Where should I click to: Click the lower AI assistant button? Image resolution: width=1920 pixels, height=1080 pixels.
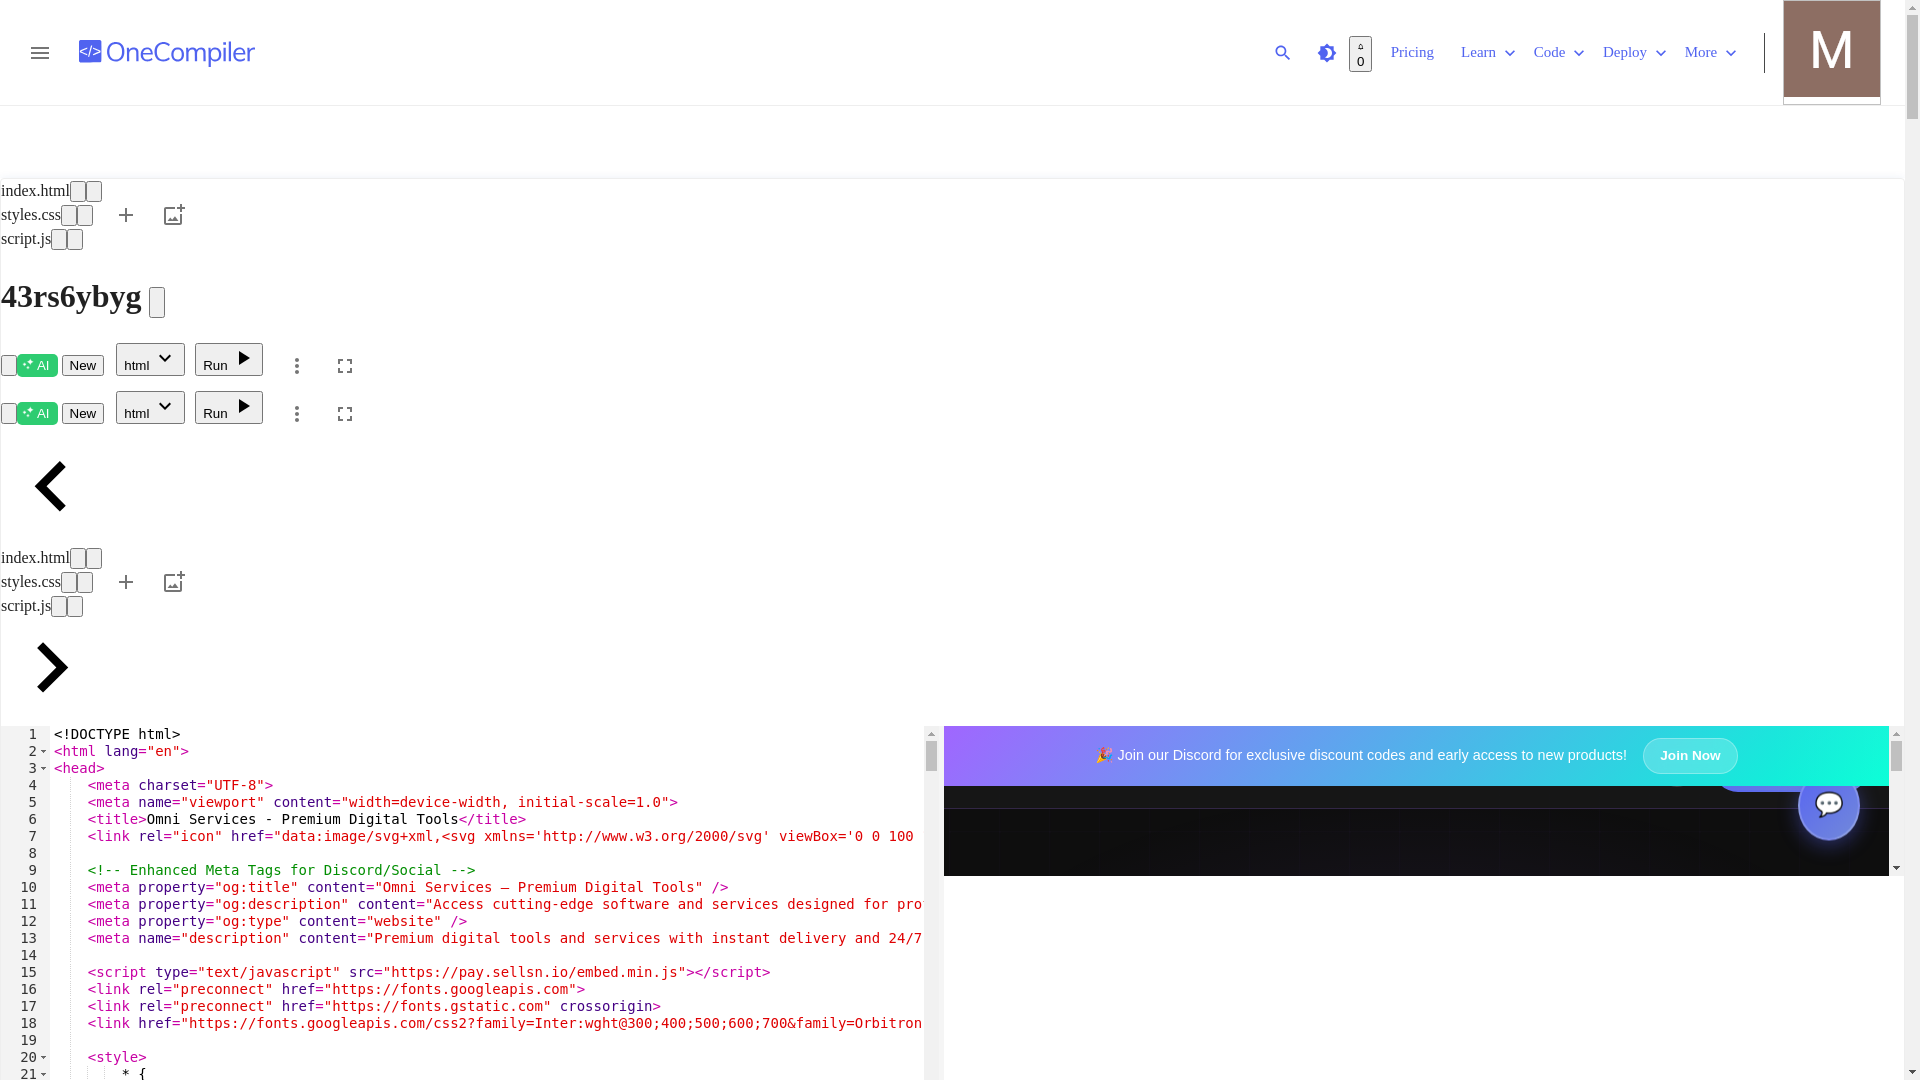[x=37, y=413]
